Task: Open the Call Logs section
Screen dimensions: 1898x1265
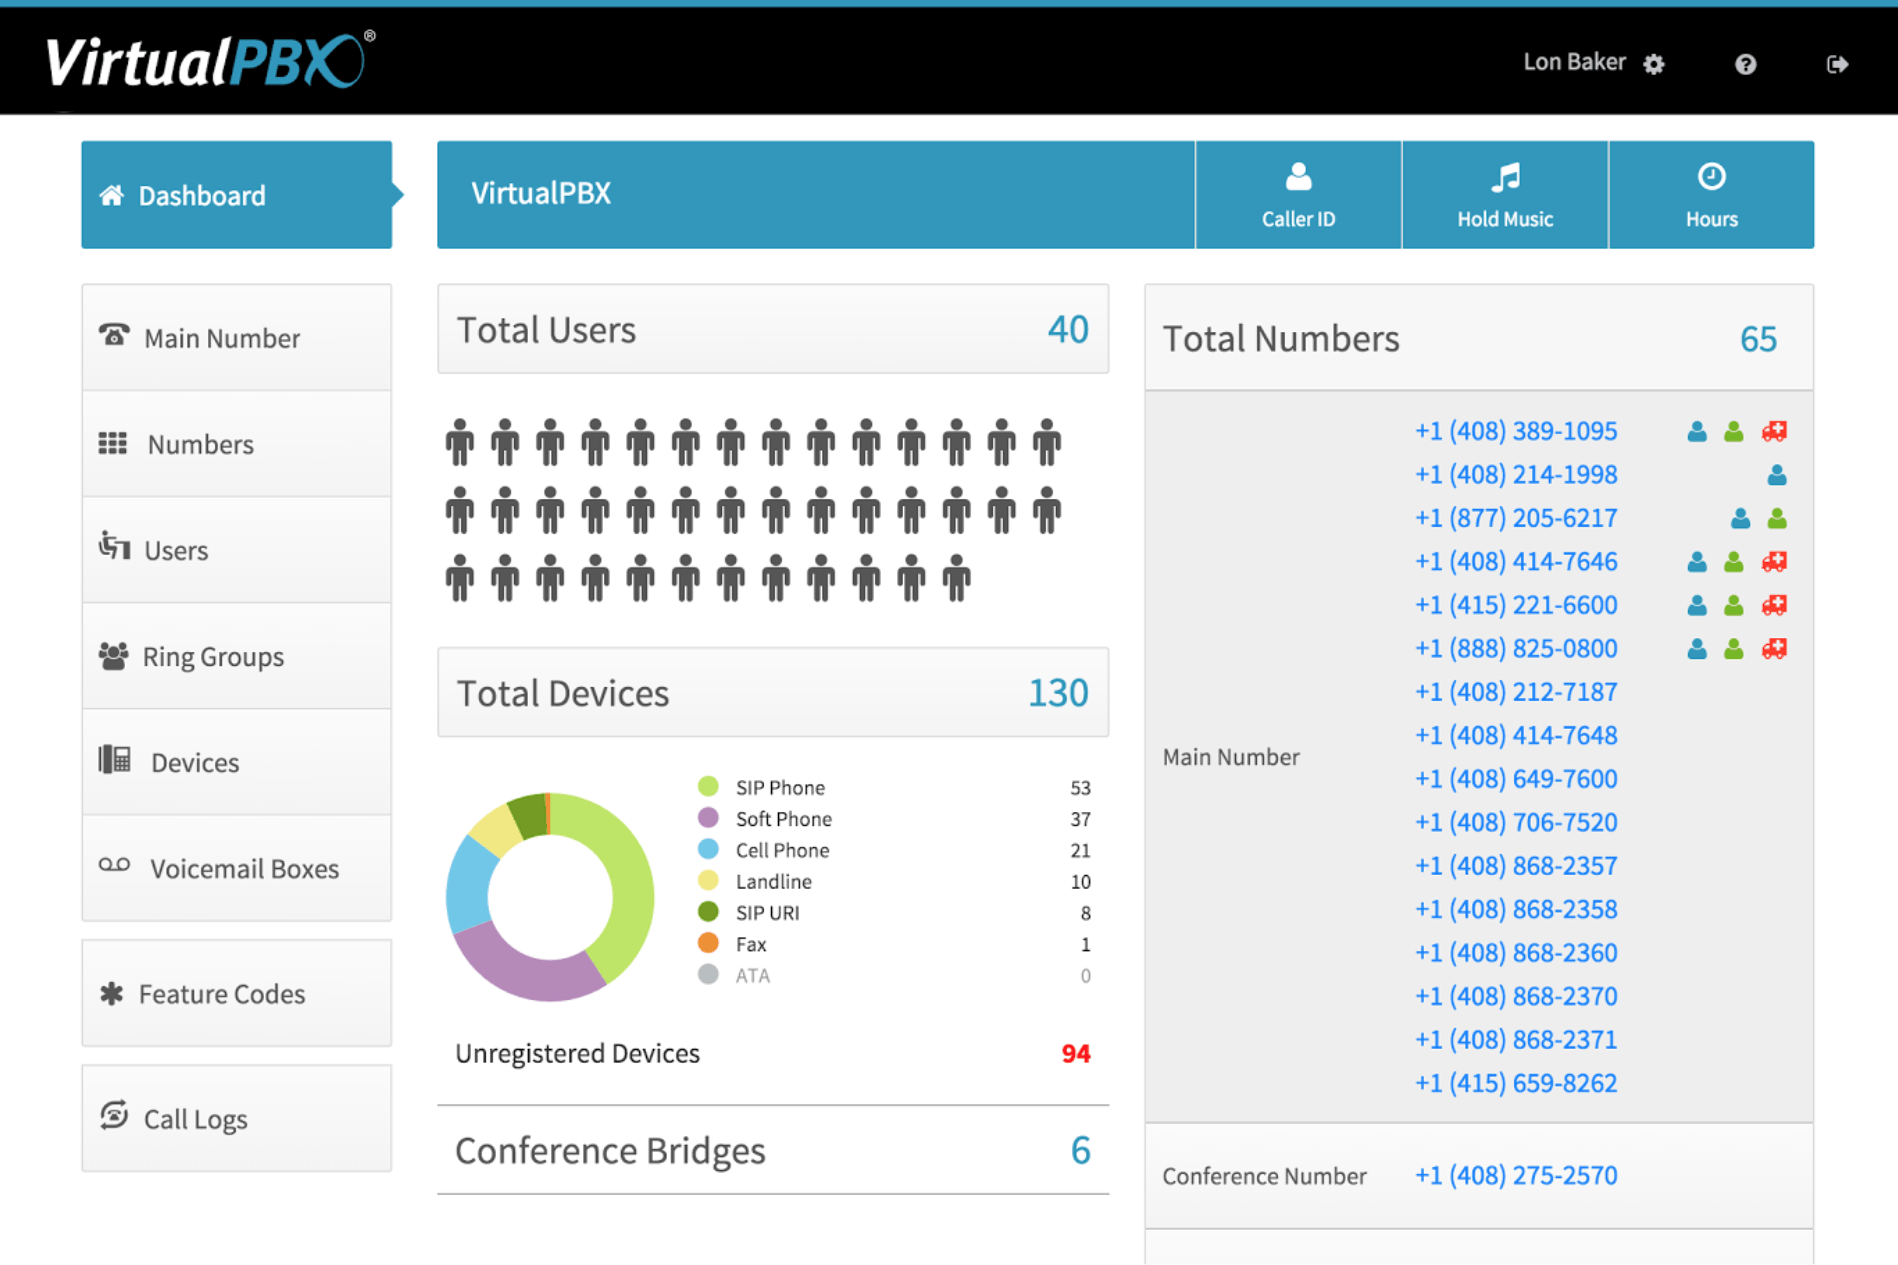Action: (x=194, y=1118)
